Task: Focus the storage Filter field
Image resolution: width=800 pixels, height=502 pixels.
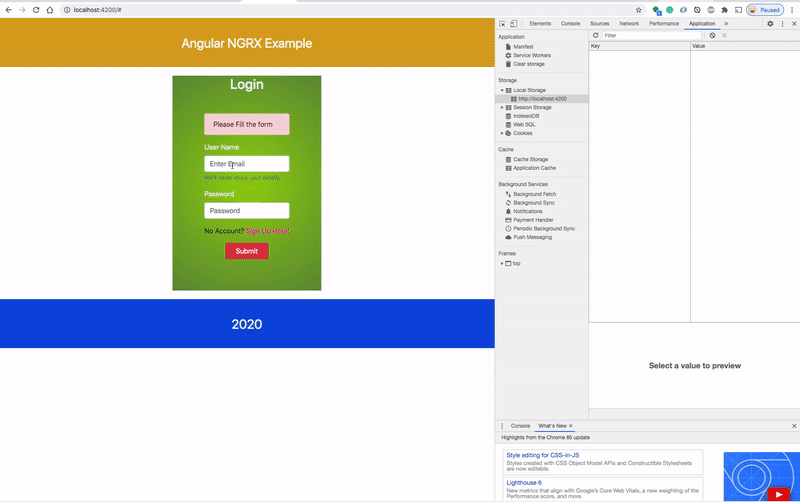Action: 652,35
